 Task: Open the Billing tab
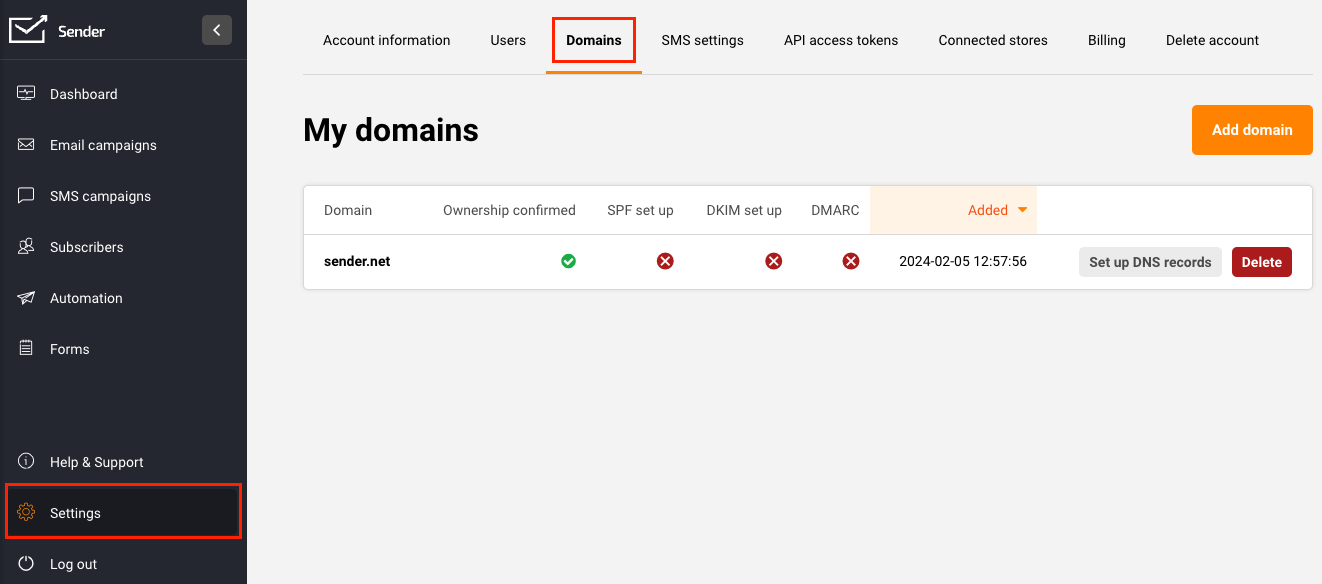(x=1106, y=40)
